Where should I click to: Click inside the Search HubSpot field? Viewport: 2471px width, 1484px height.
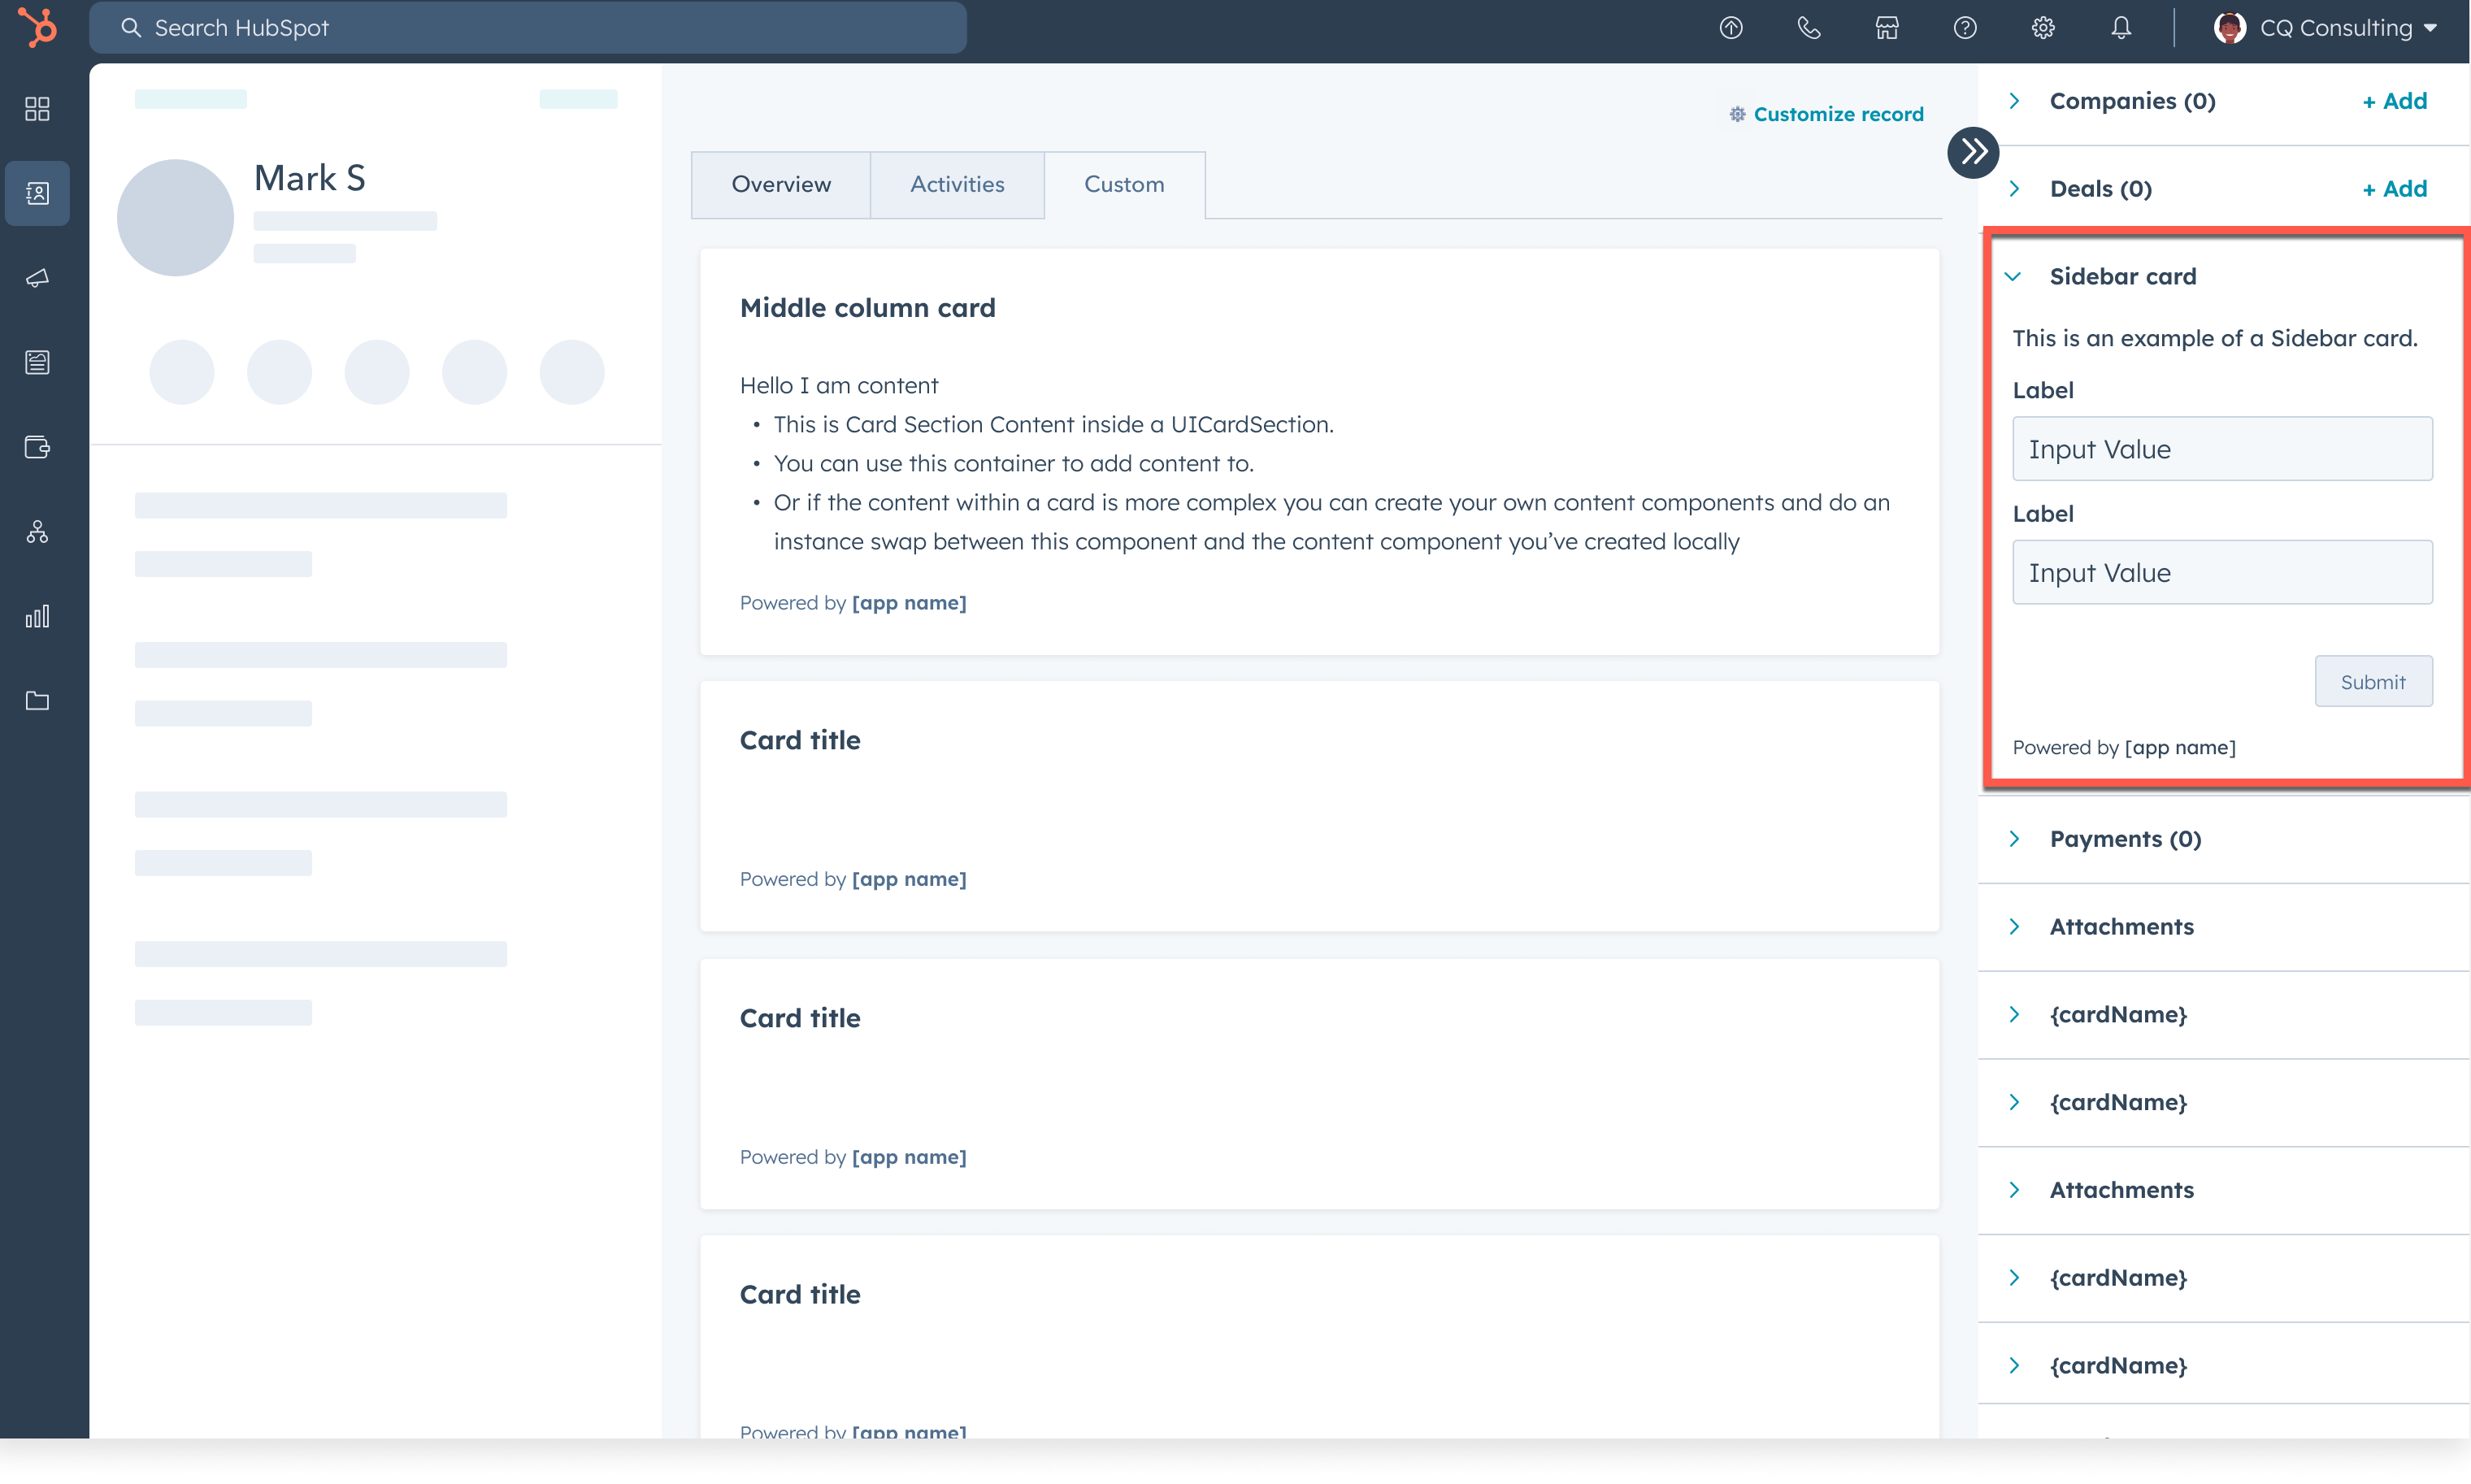click(527, 27)
